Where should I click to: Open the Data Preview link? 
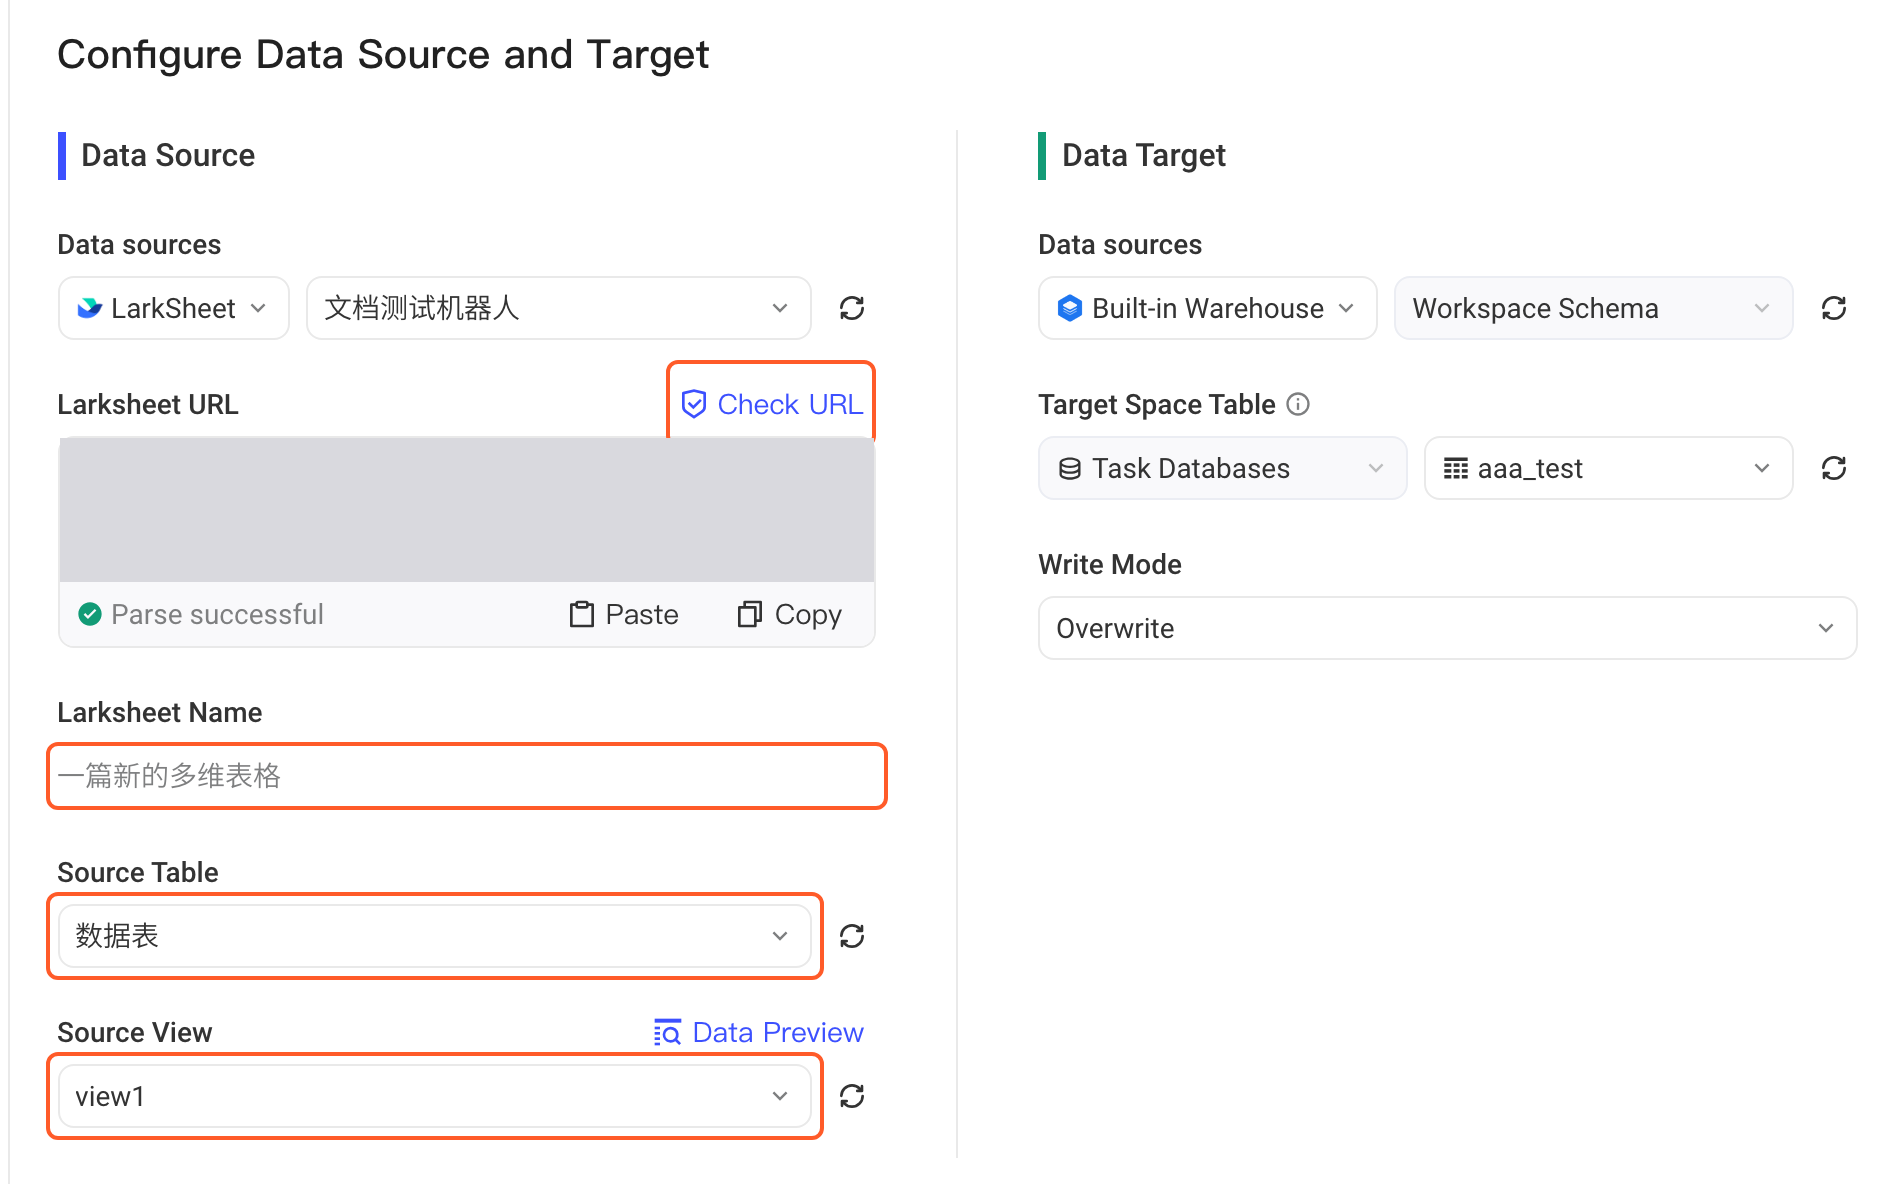tap(758, 1032)
